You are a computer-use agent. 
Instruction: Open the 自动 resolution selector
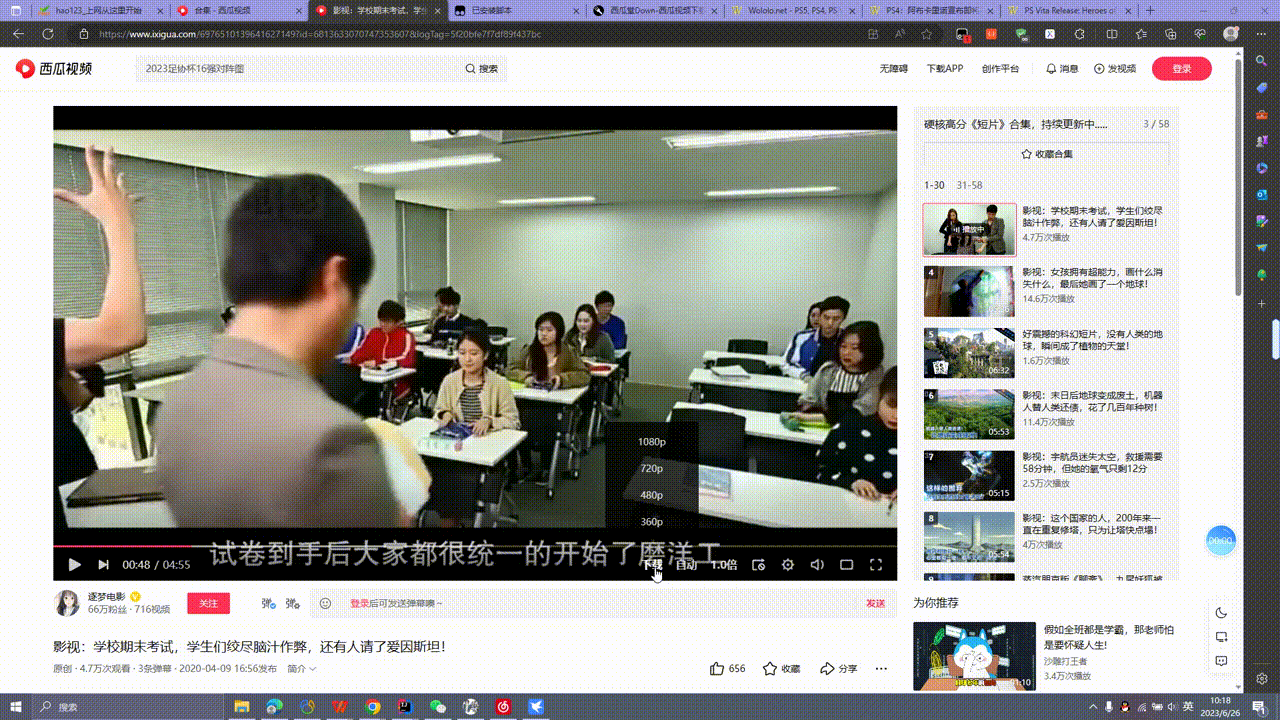click(686, 565)
